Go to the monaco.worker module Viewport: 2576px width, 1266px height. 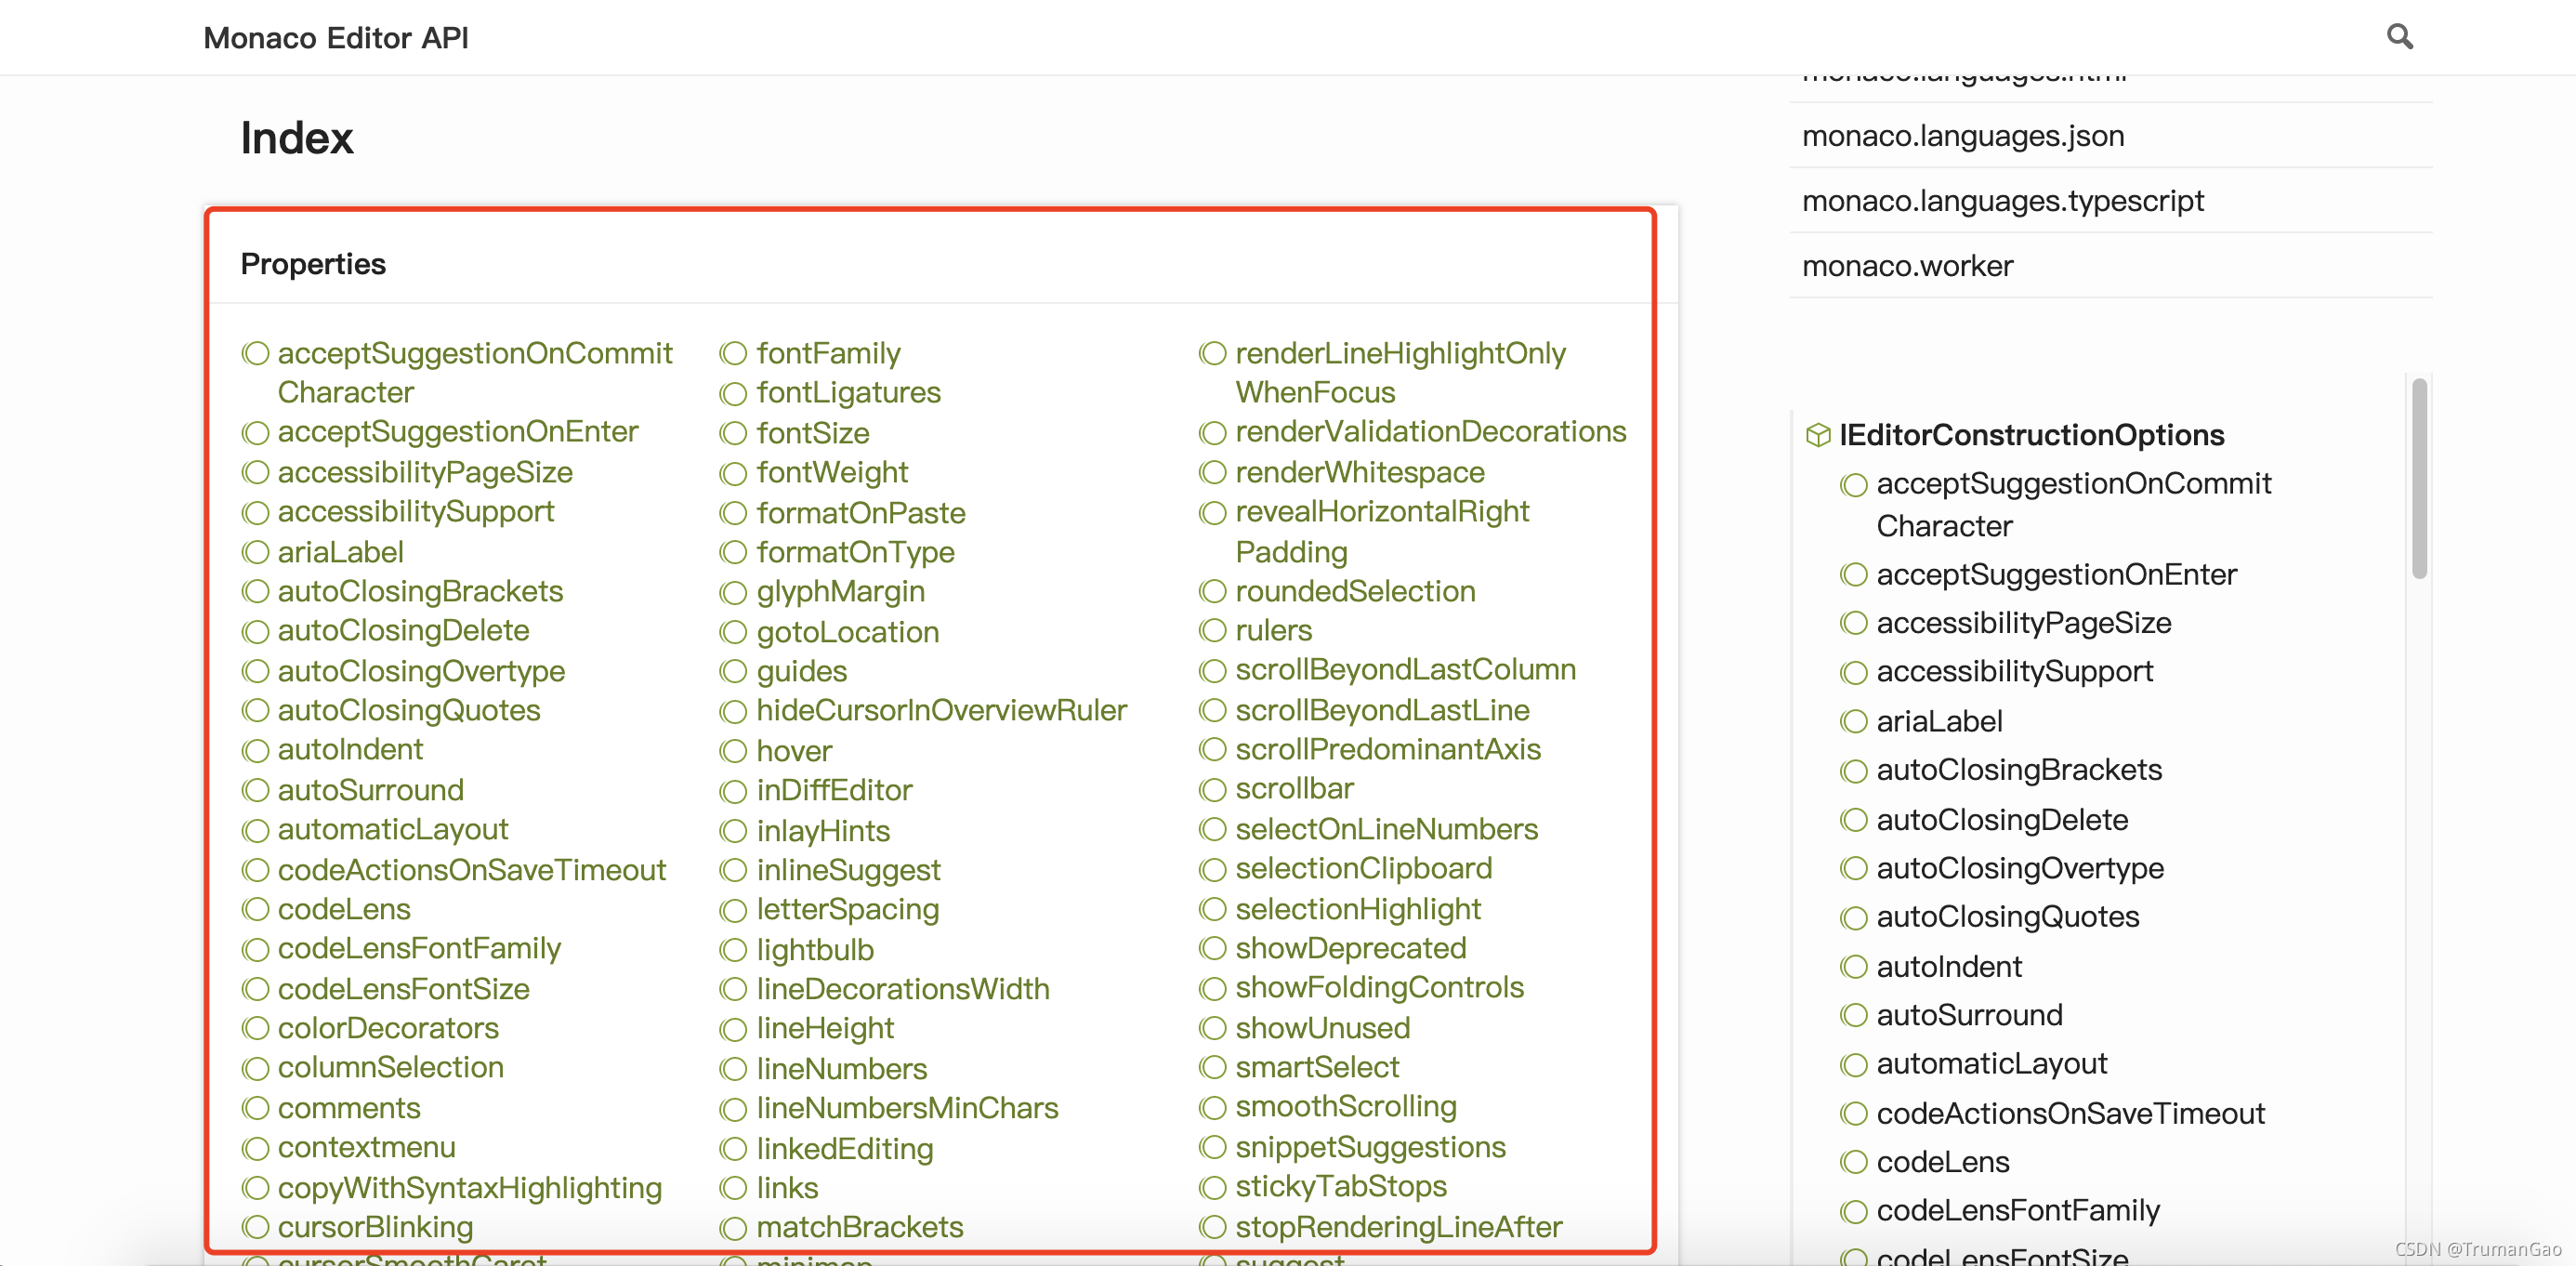pyautogui.click(x=1906, y=265)
